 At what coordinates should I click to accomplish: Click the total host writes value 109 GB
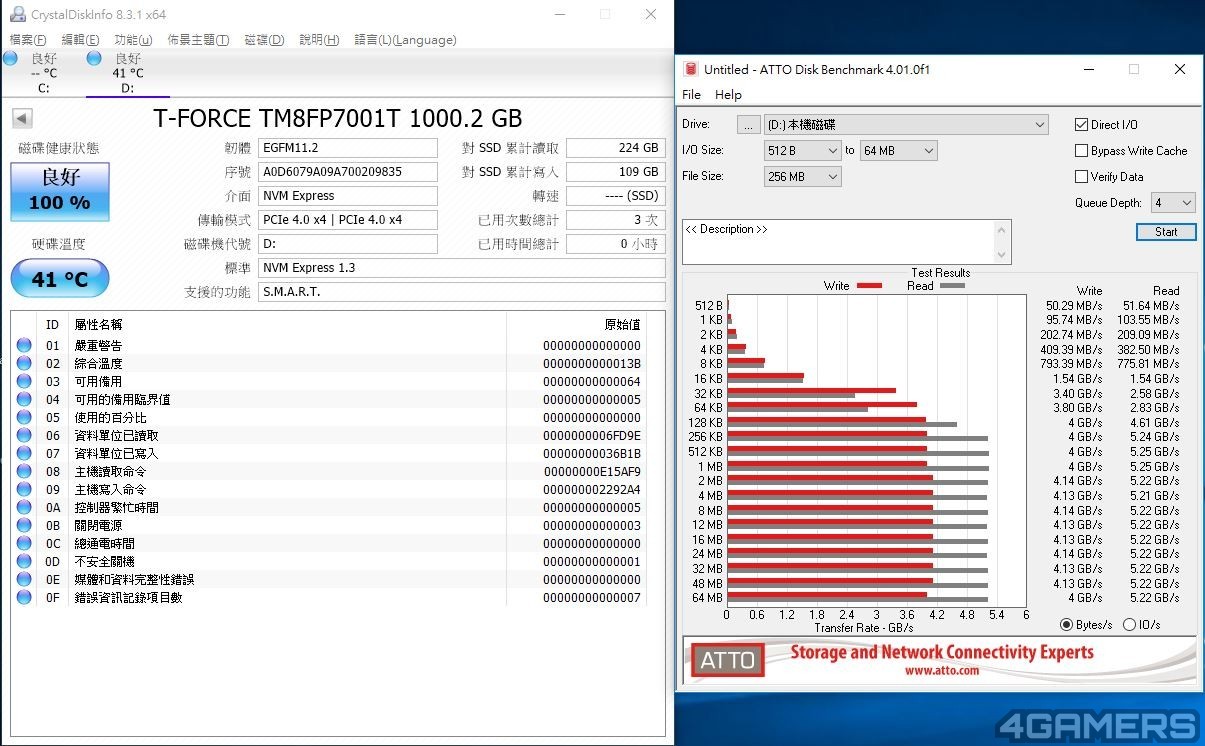click(616, 172)
